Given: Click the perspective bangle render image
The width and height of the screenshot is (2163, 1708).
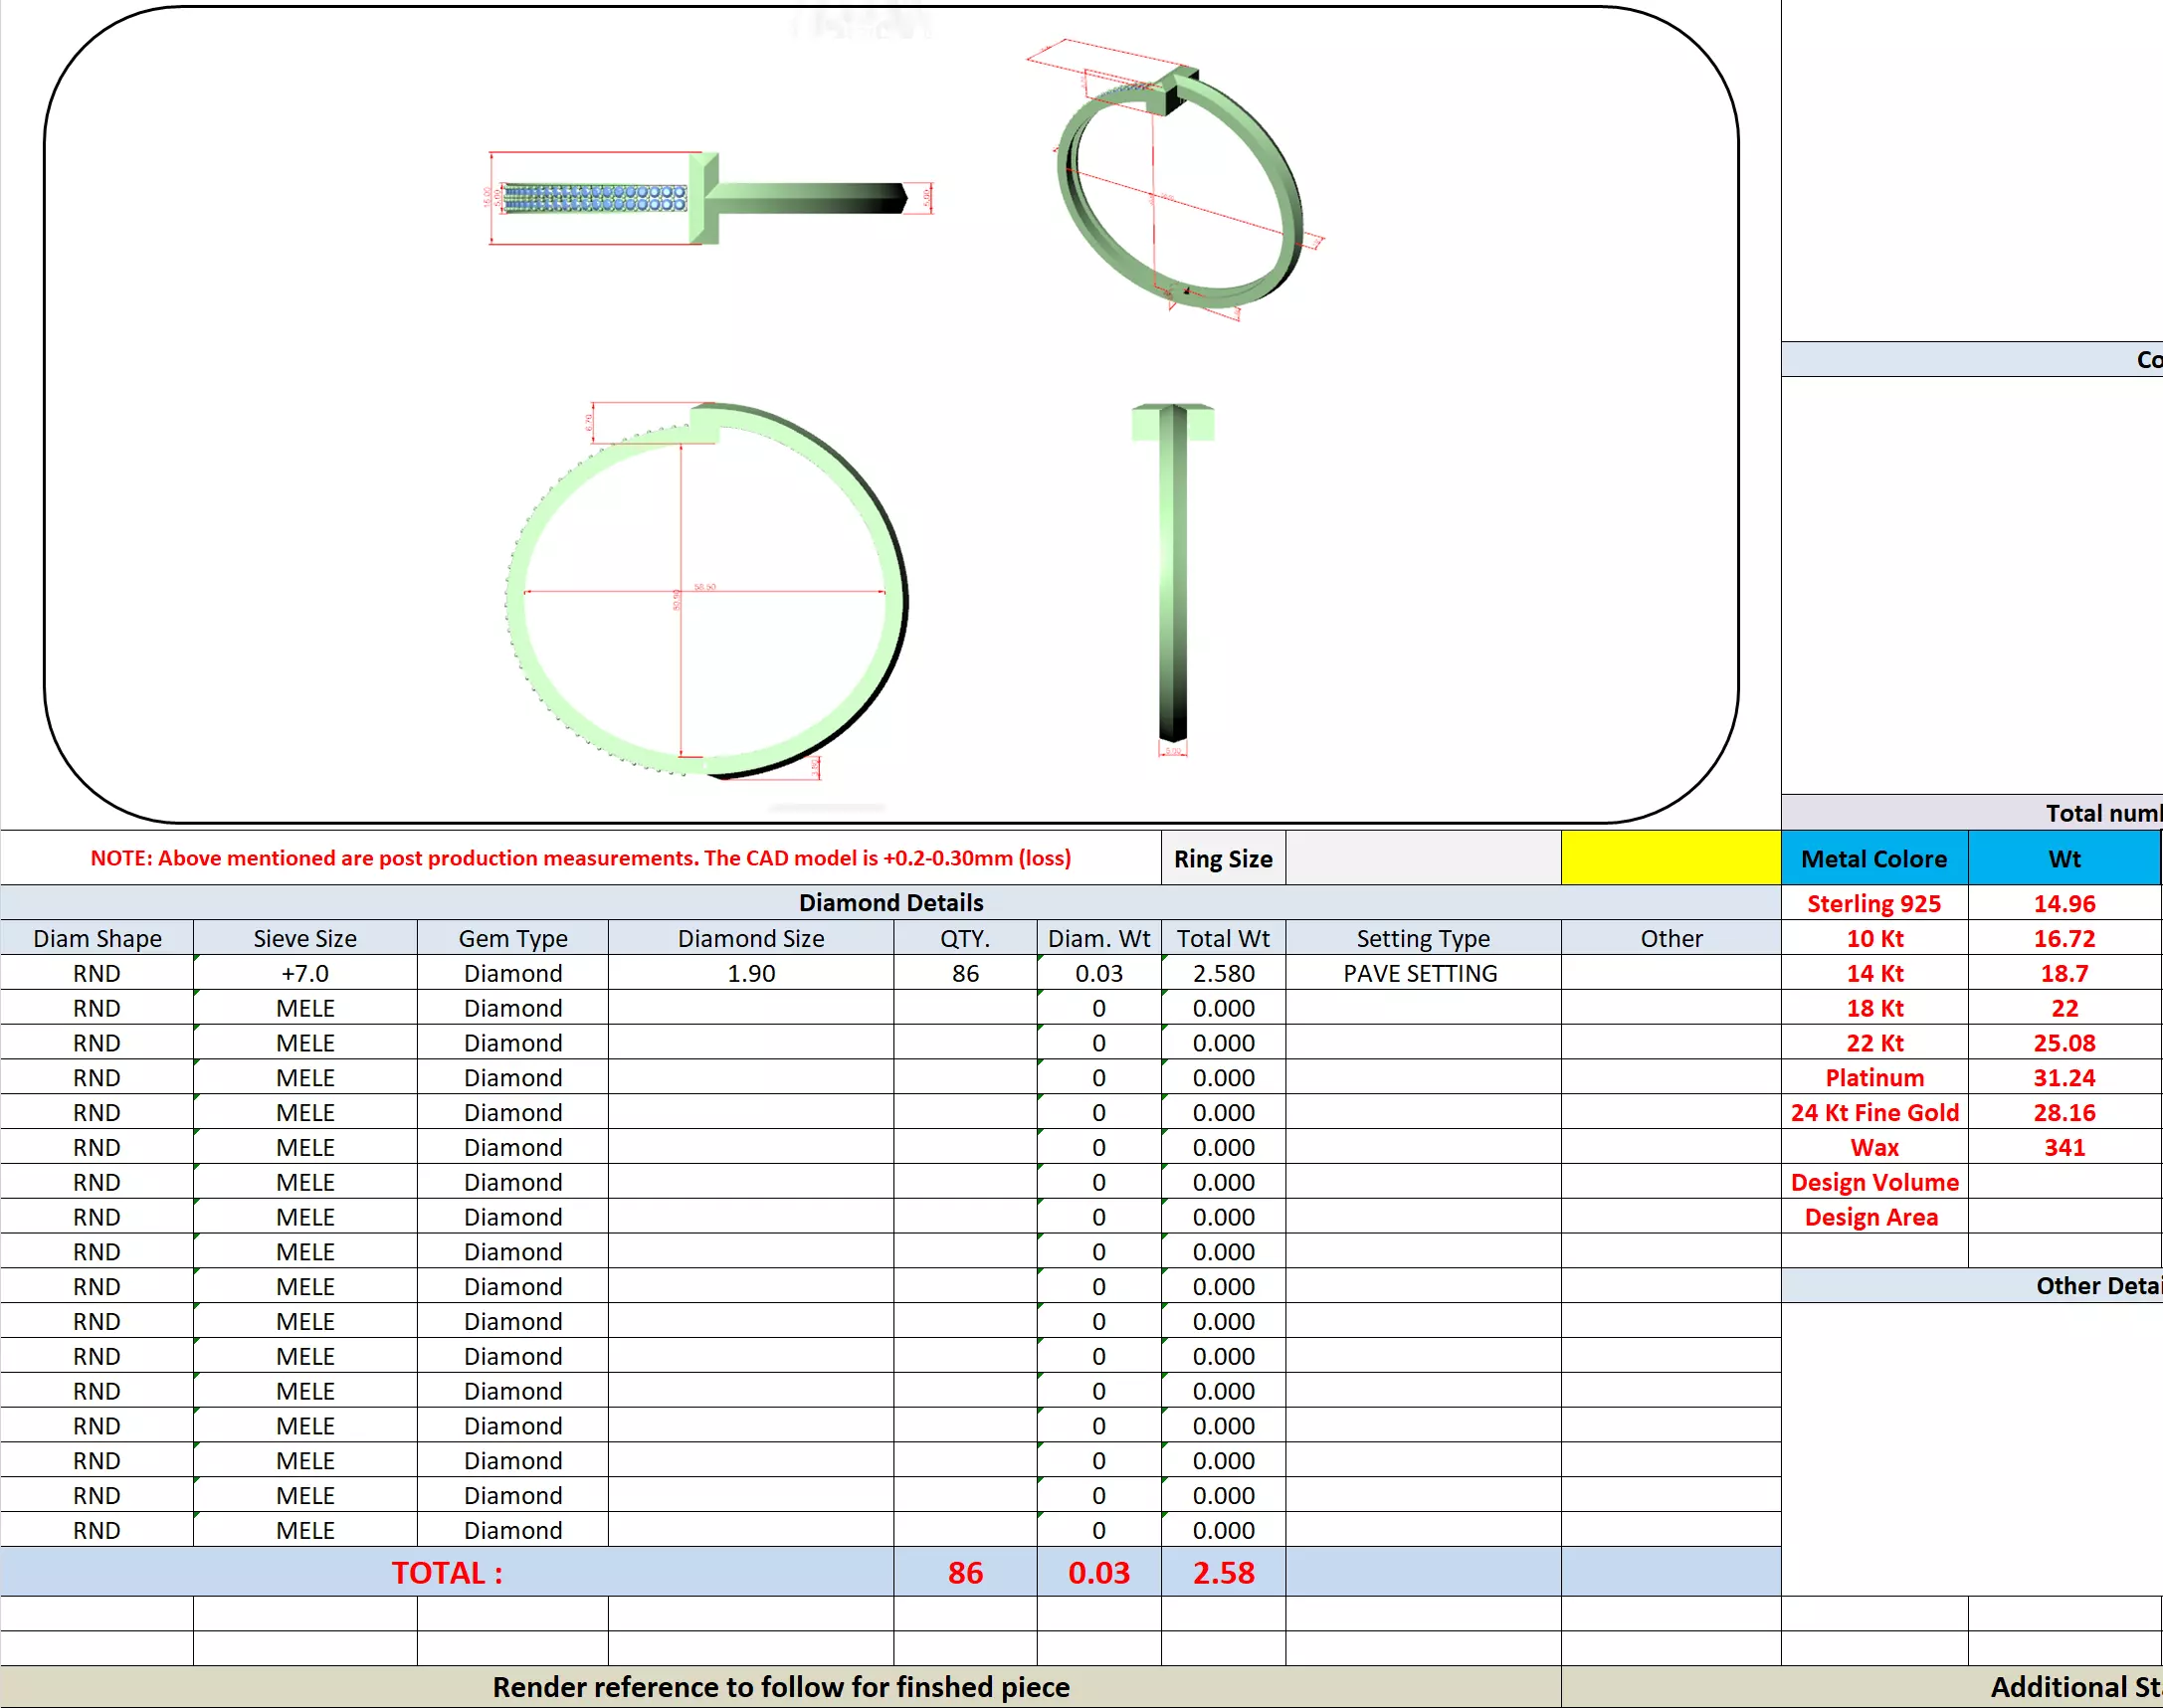Looking at the screenshot, I should point(1180,185).
